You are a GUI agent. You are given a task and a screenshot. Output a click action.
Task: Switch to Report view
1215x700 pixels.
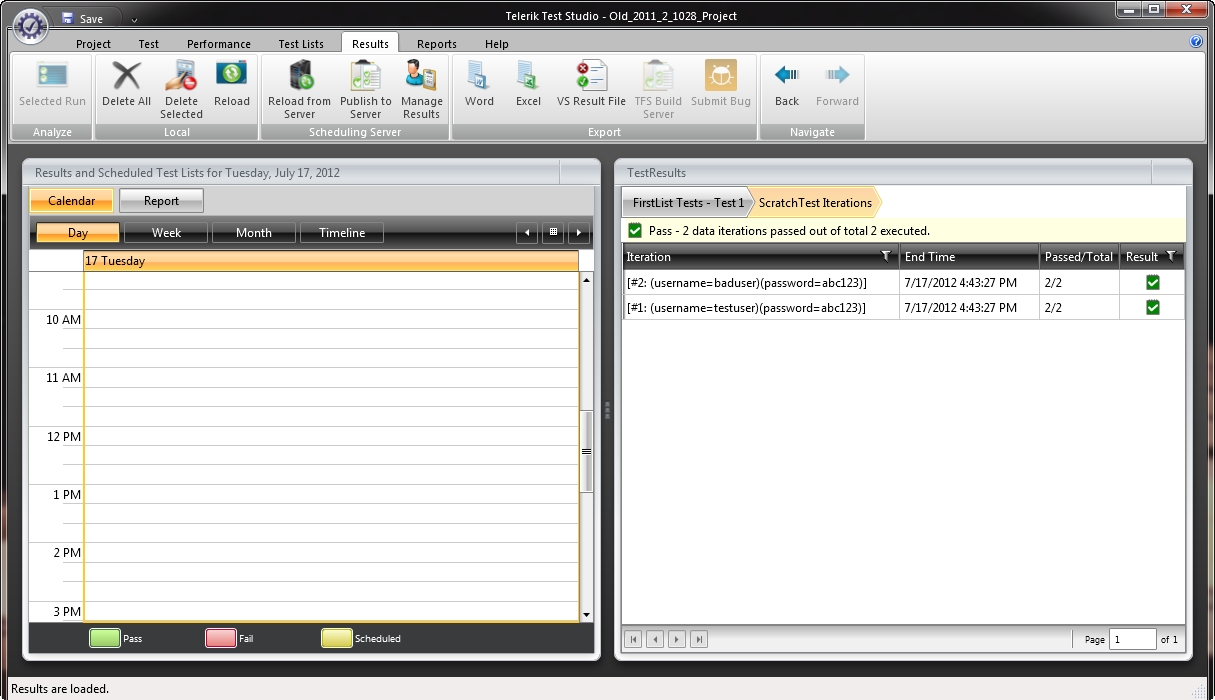[162, 201]
